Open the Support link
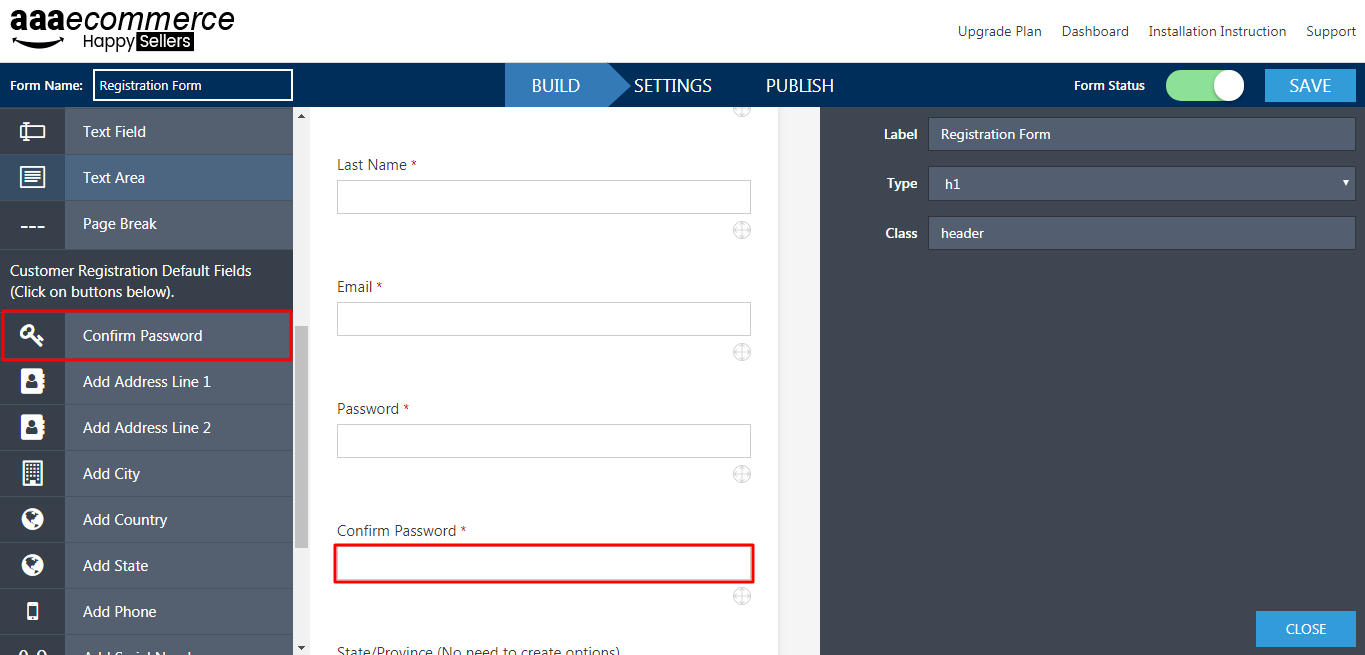The height and width of the screenshot is (655, 1365). (x=1331, y=31)
